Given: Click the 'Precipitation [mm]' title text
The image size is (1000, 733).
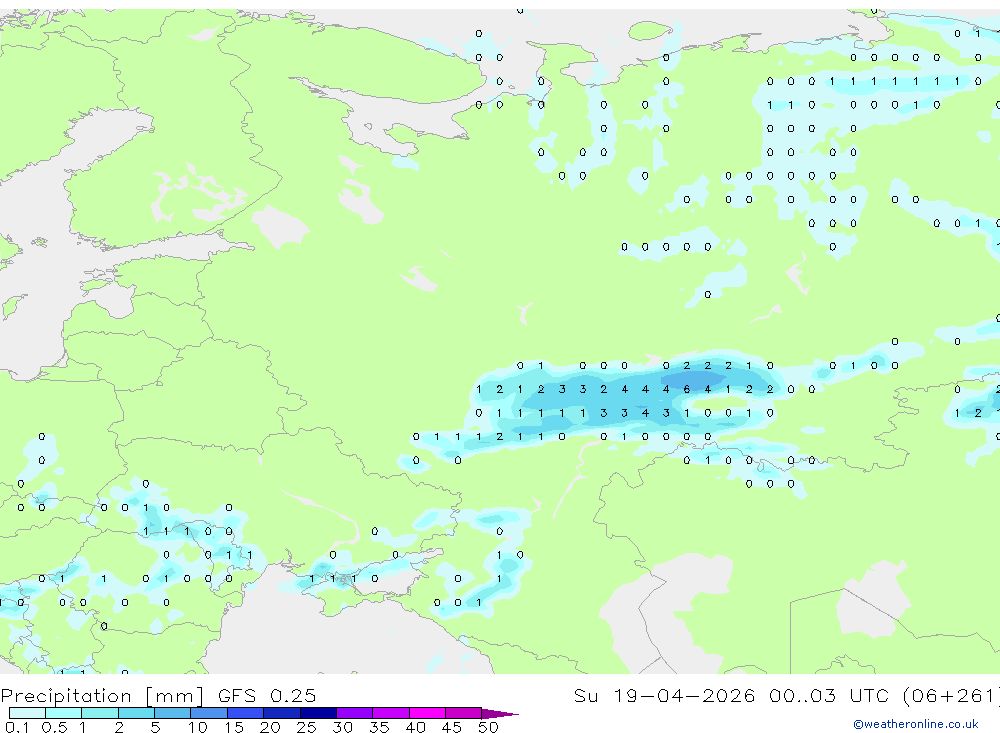Looking at the screenshot, I should (x=102, y=695).
